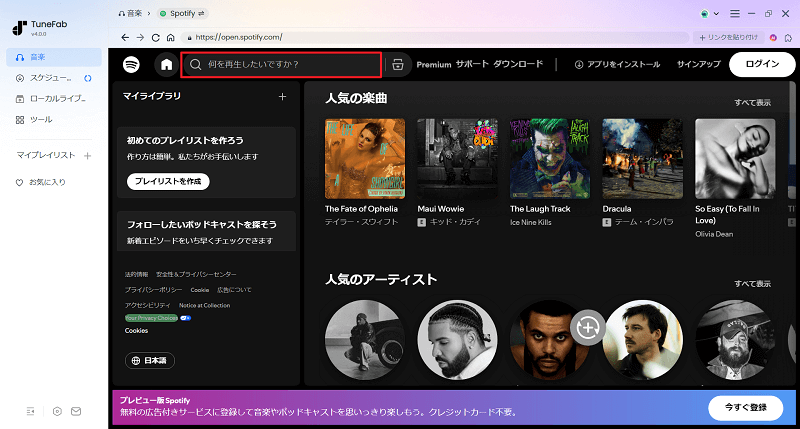Screen dimensions: 800x429
Task: Click テイラー・スウィフト artist name
Action: click(361, 222)
